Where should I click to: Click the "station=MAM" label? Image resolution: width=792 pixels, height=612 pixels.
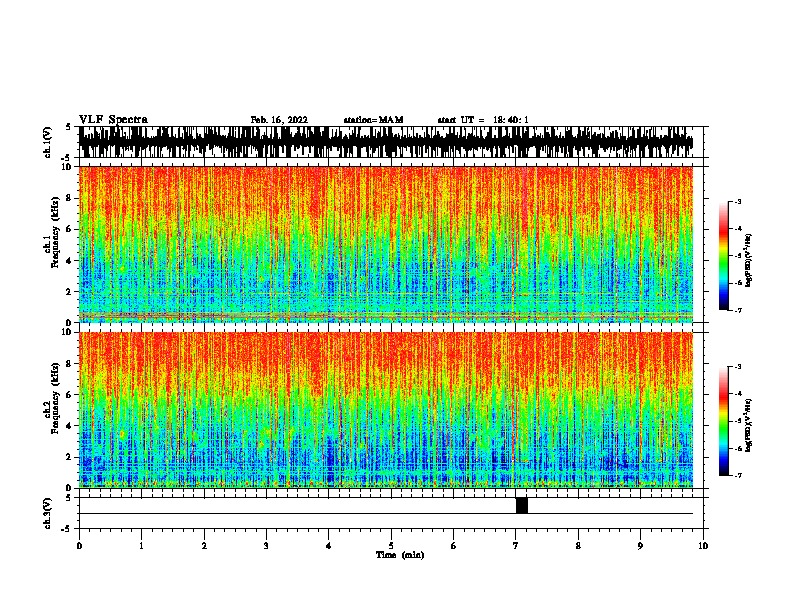click(373, 120)
